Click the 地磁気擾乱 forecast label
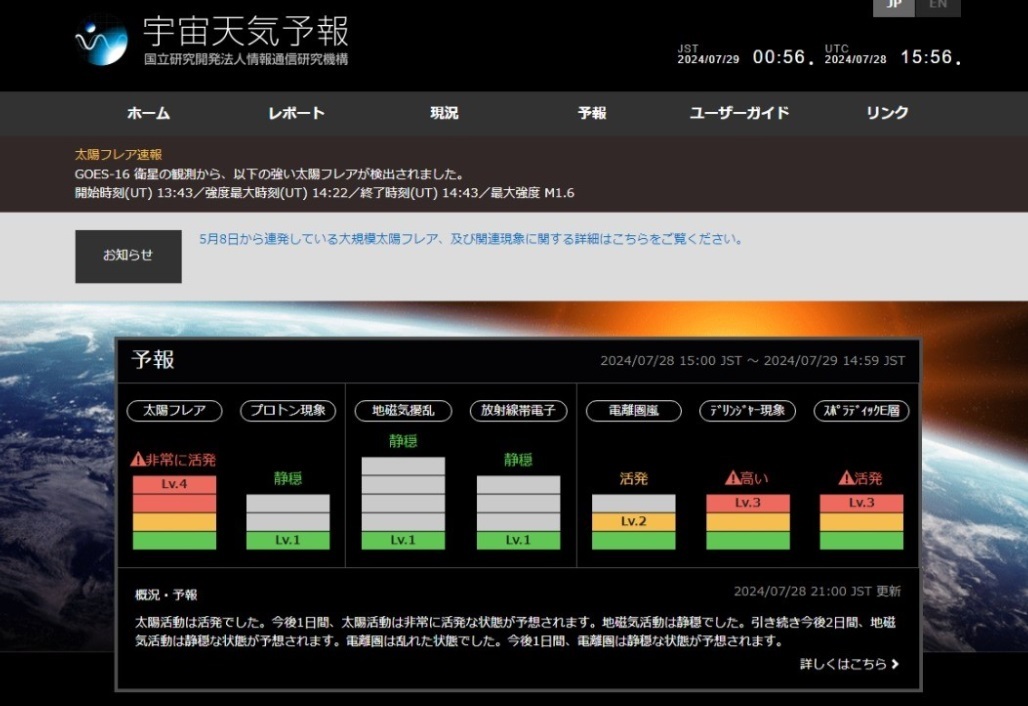 tap(403, 410)
